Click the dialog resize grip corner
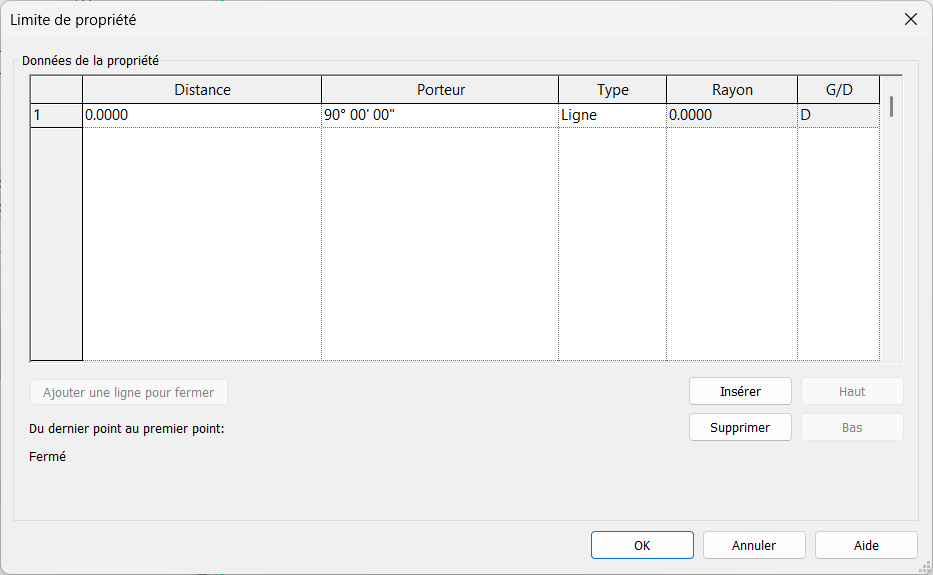 [924, 566]
